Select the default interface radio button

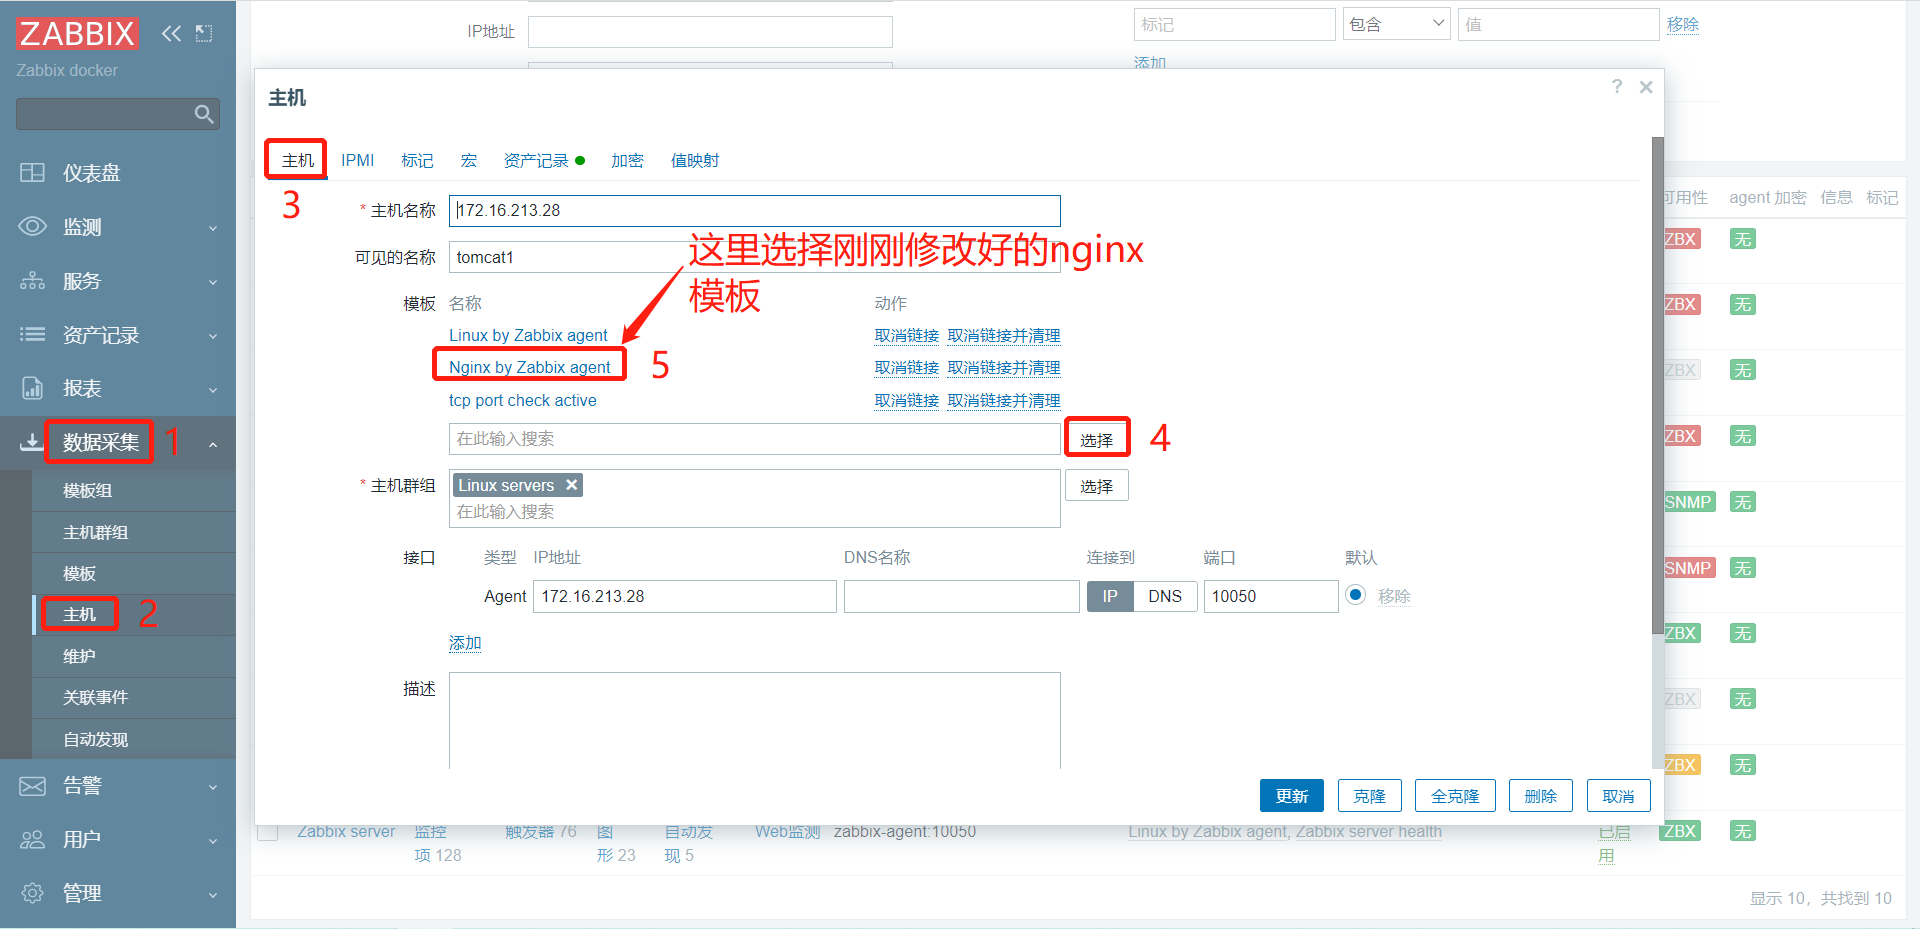[1356, 596]
